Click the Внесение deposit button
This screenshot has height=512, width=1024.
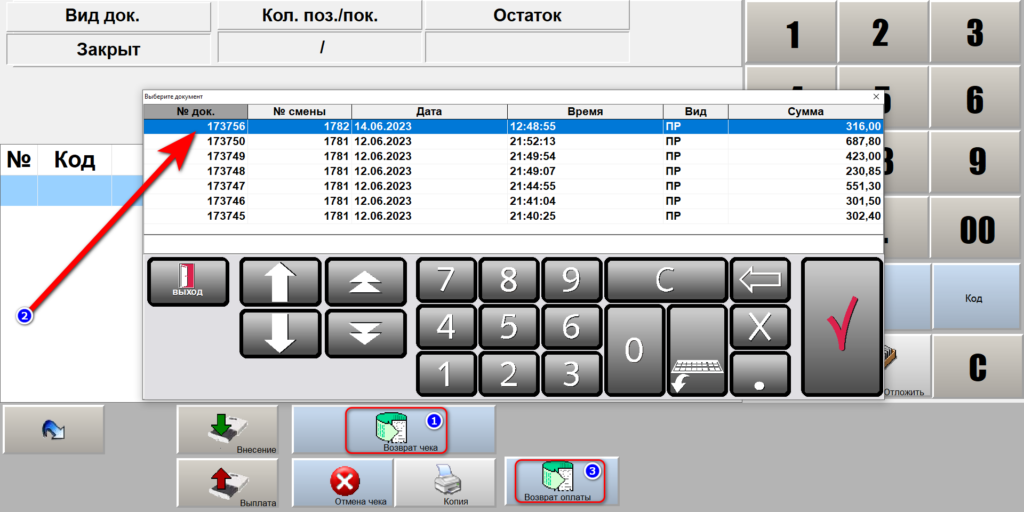point(228,431)
